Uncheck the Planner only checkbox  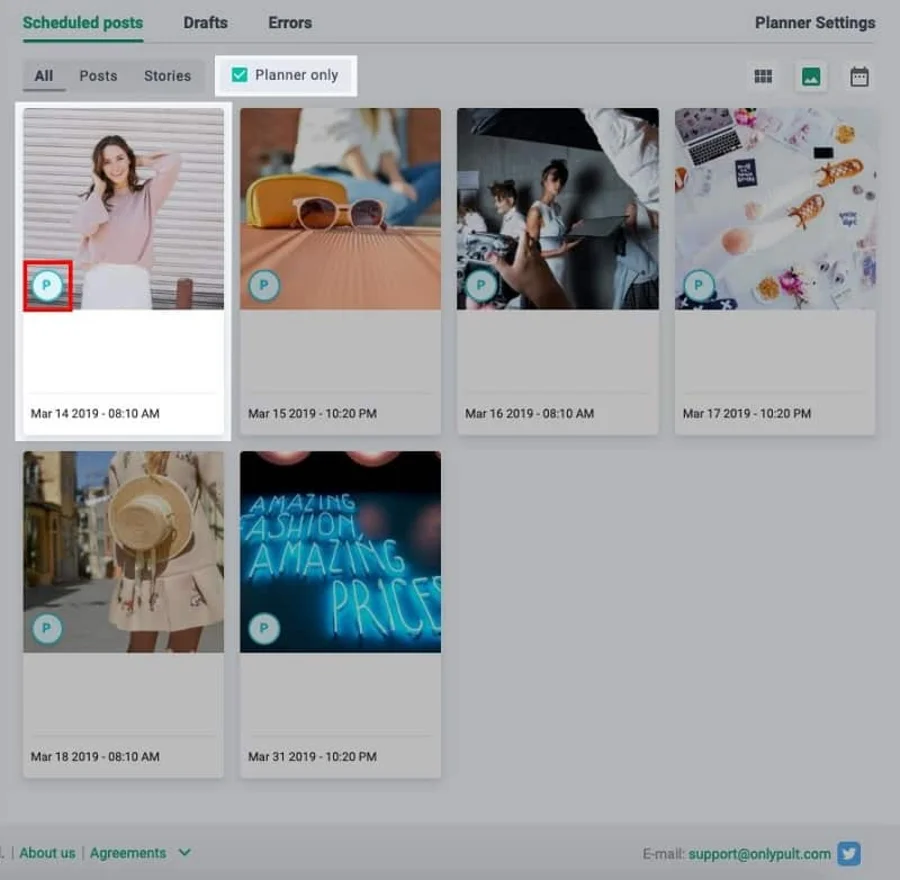240,75
